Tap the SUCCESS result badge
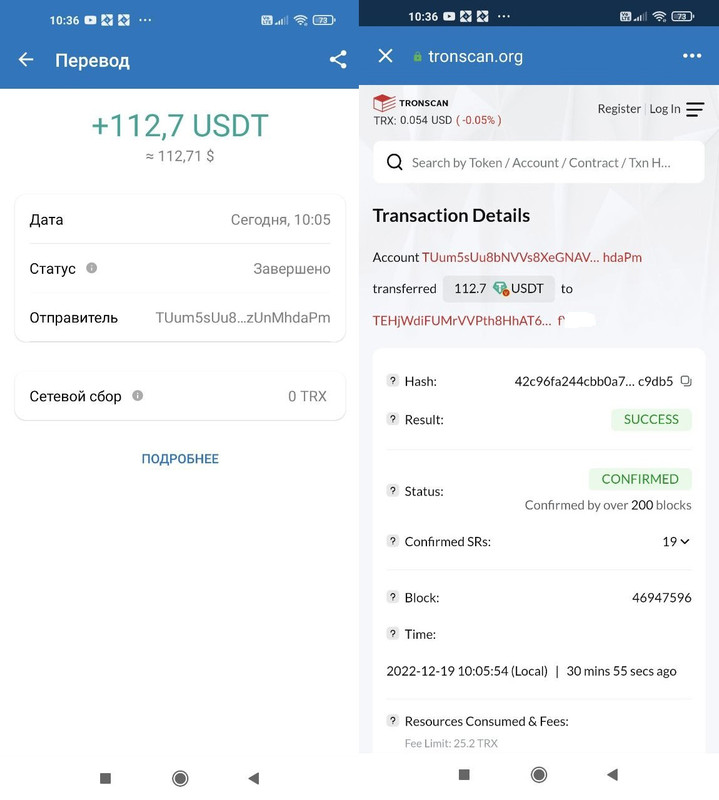 click(x=652, y=419)
